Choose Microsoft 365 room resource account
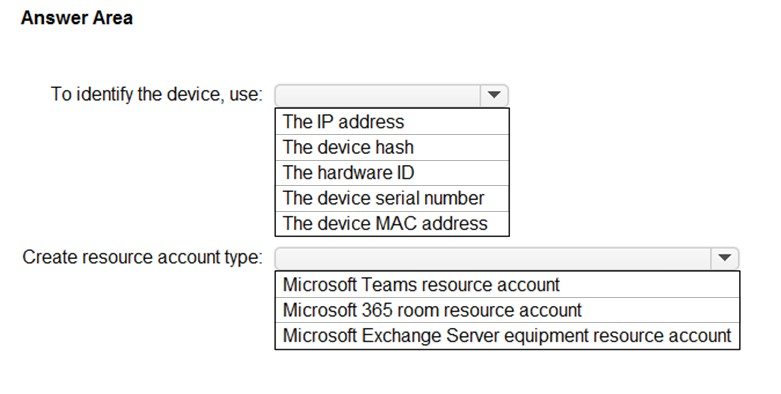This screenshot has height=394, width=781. (x=507, y=310)
